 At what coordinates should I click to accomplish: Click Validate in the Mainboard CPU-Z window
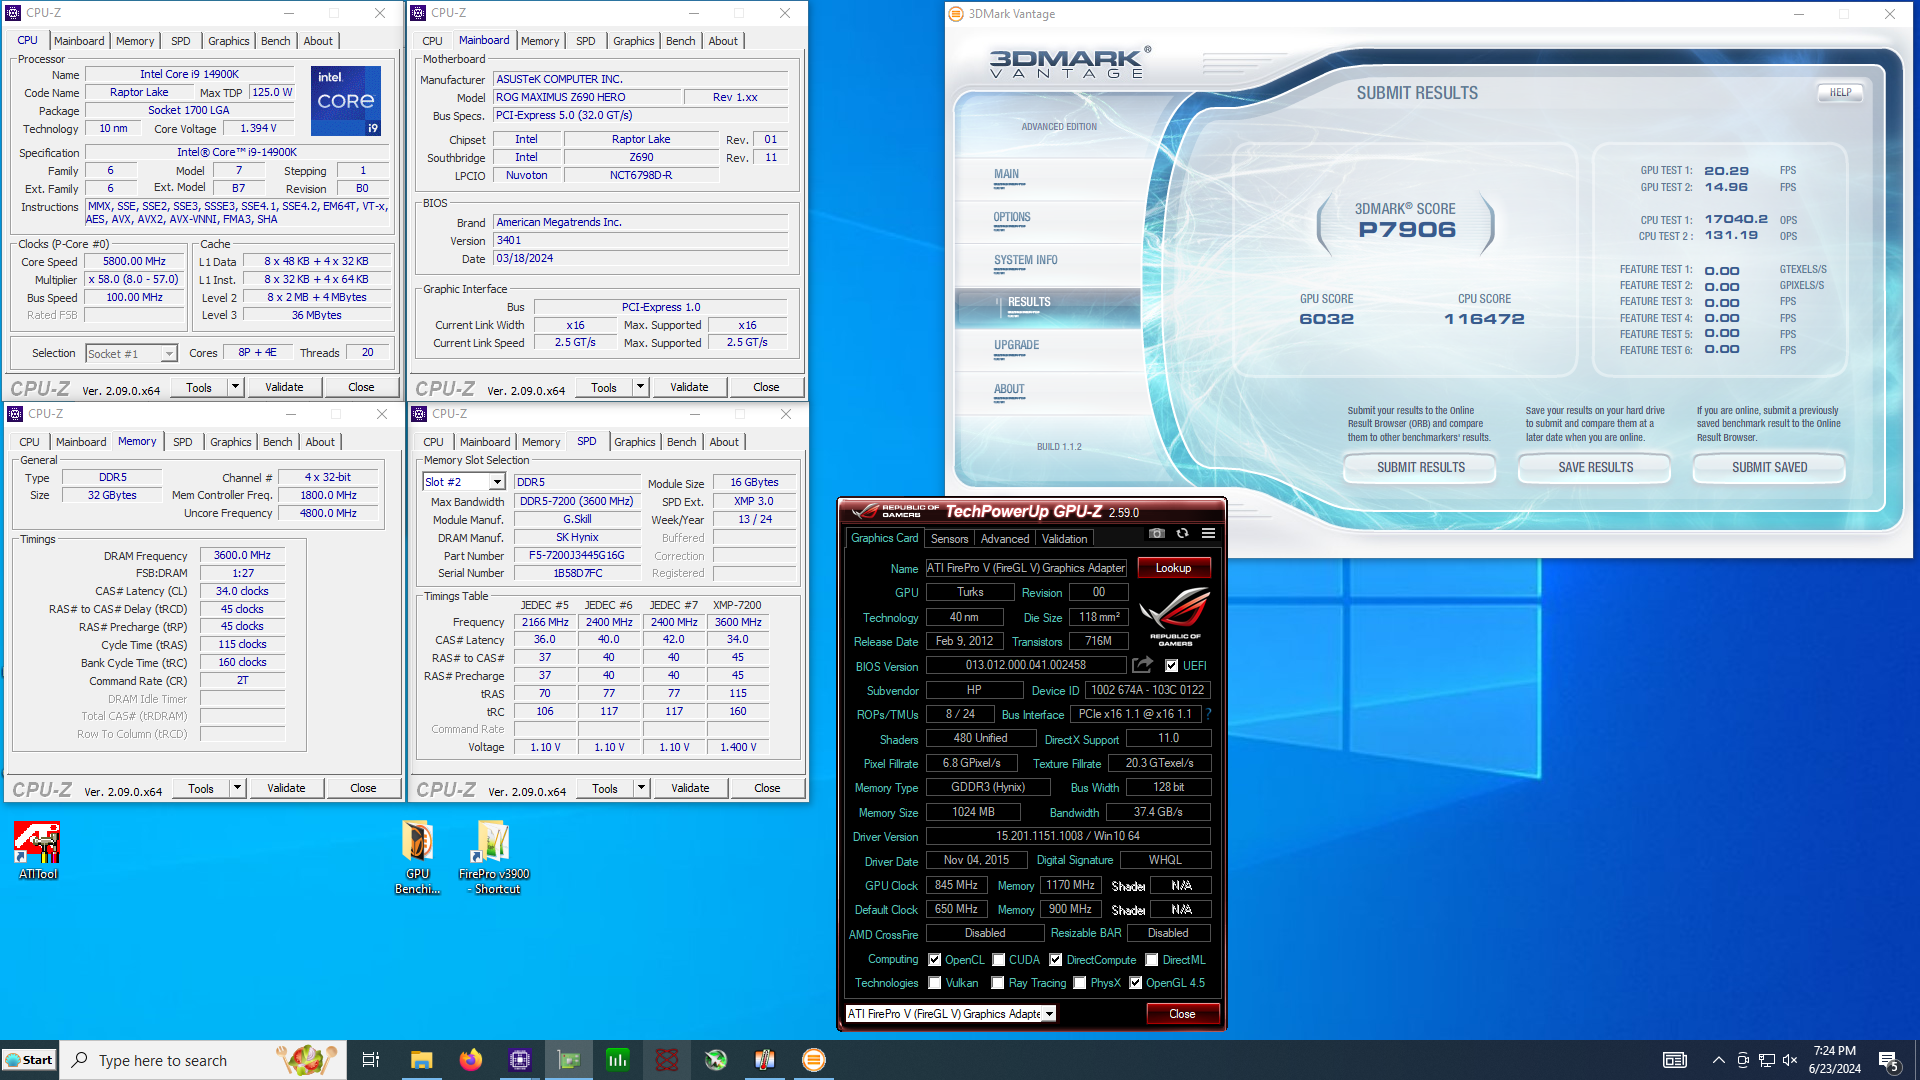tap(689, 387)
